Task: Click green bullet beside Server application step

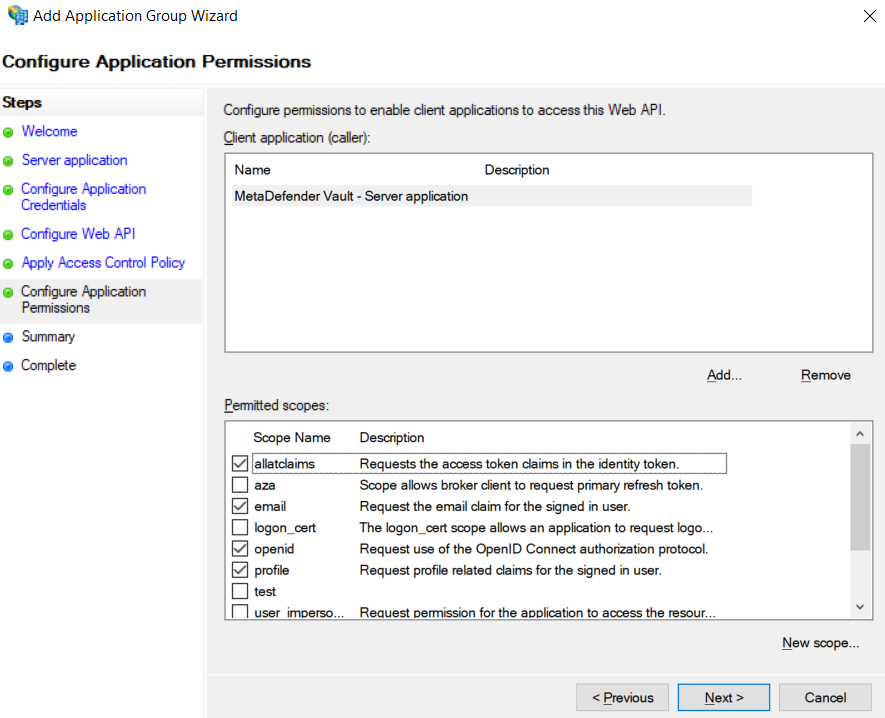Action: tap(8, 161)
